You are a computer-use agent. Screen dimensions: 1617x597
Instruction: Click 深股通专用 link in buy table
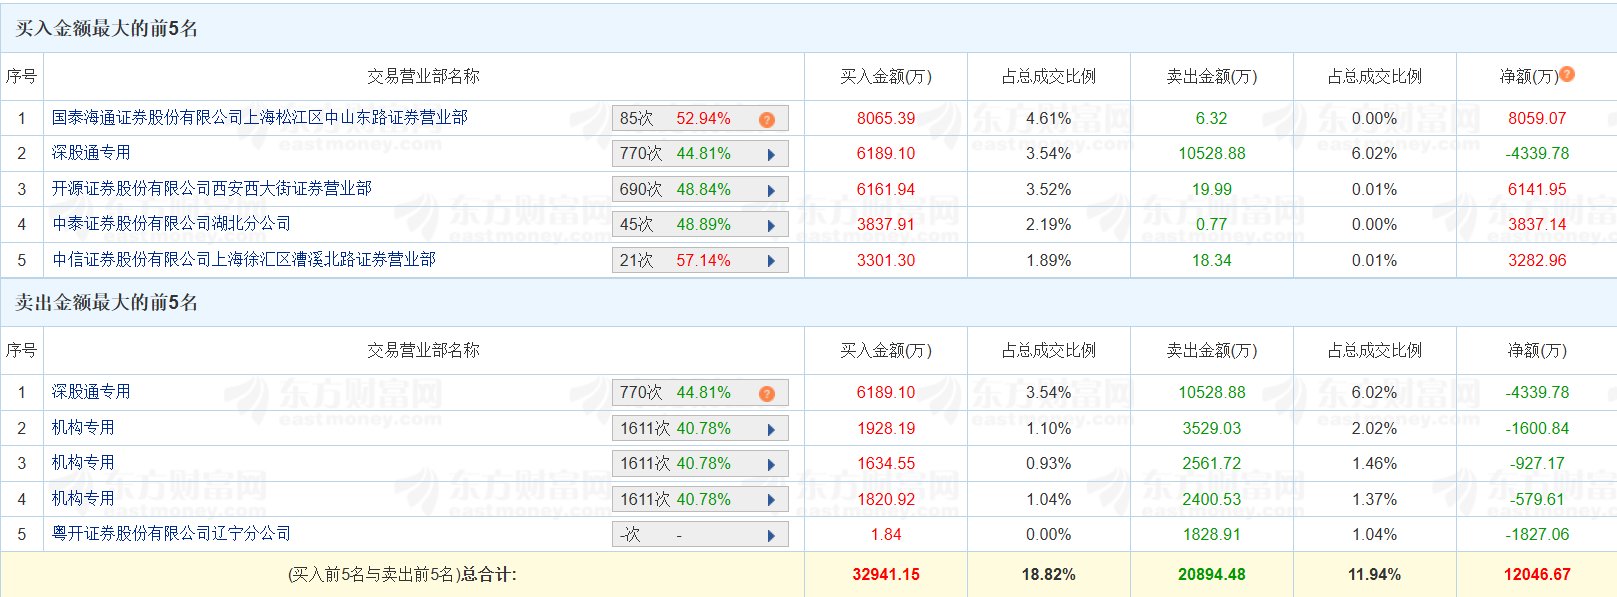point(91,153)
